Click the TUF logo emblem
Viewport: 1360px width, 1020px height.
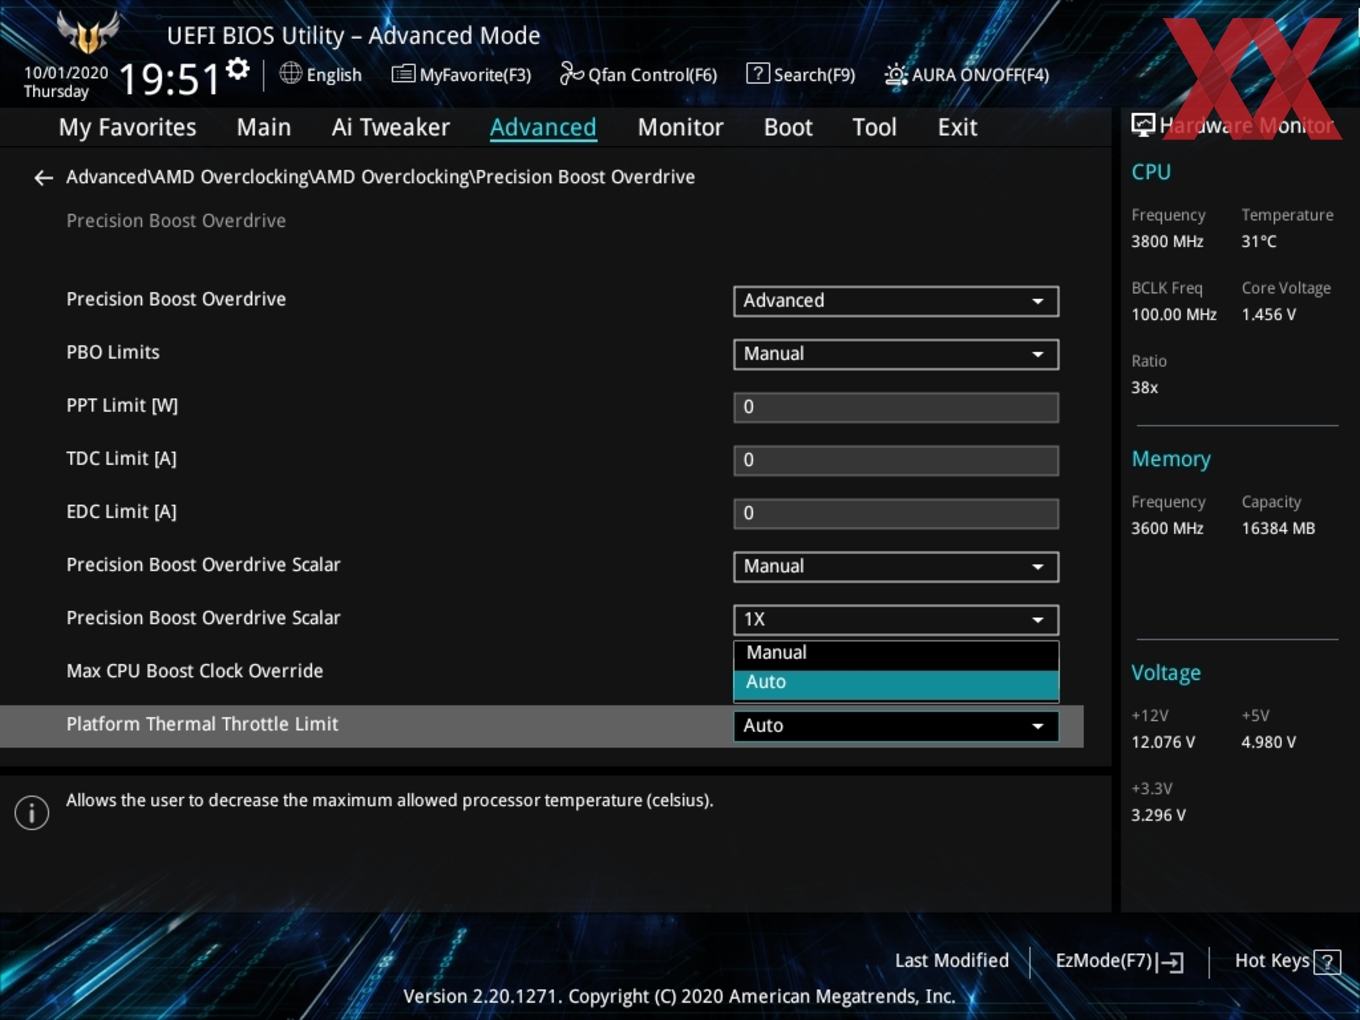coord(88,32)
